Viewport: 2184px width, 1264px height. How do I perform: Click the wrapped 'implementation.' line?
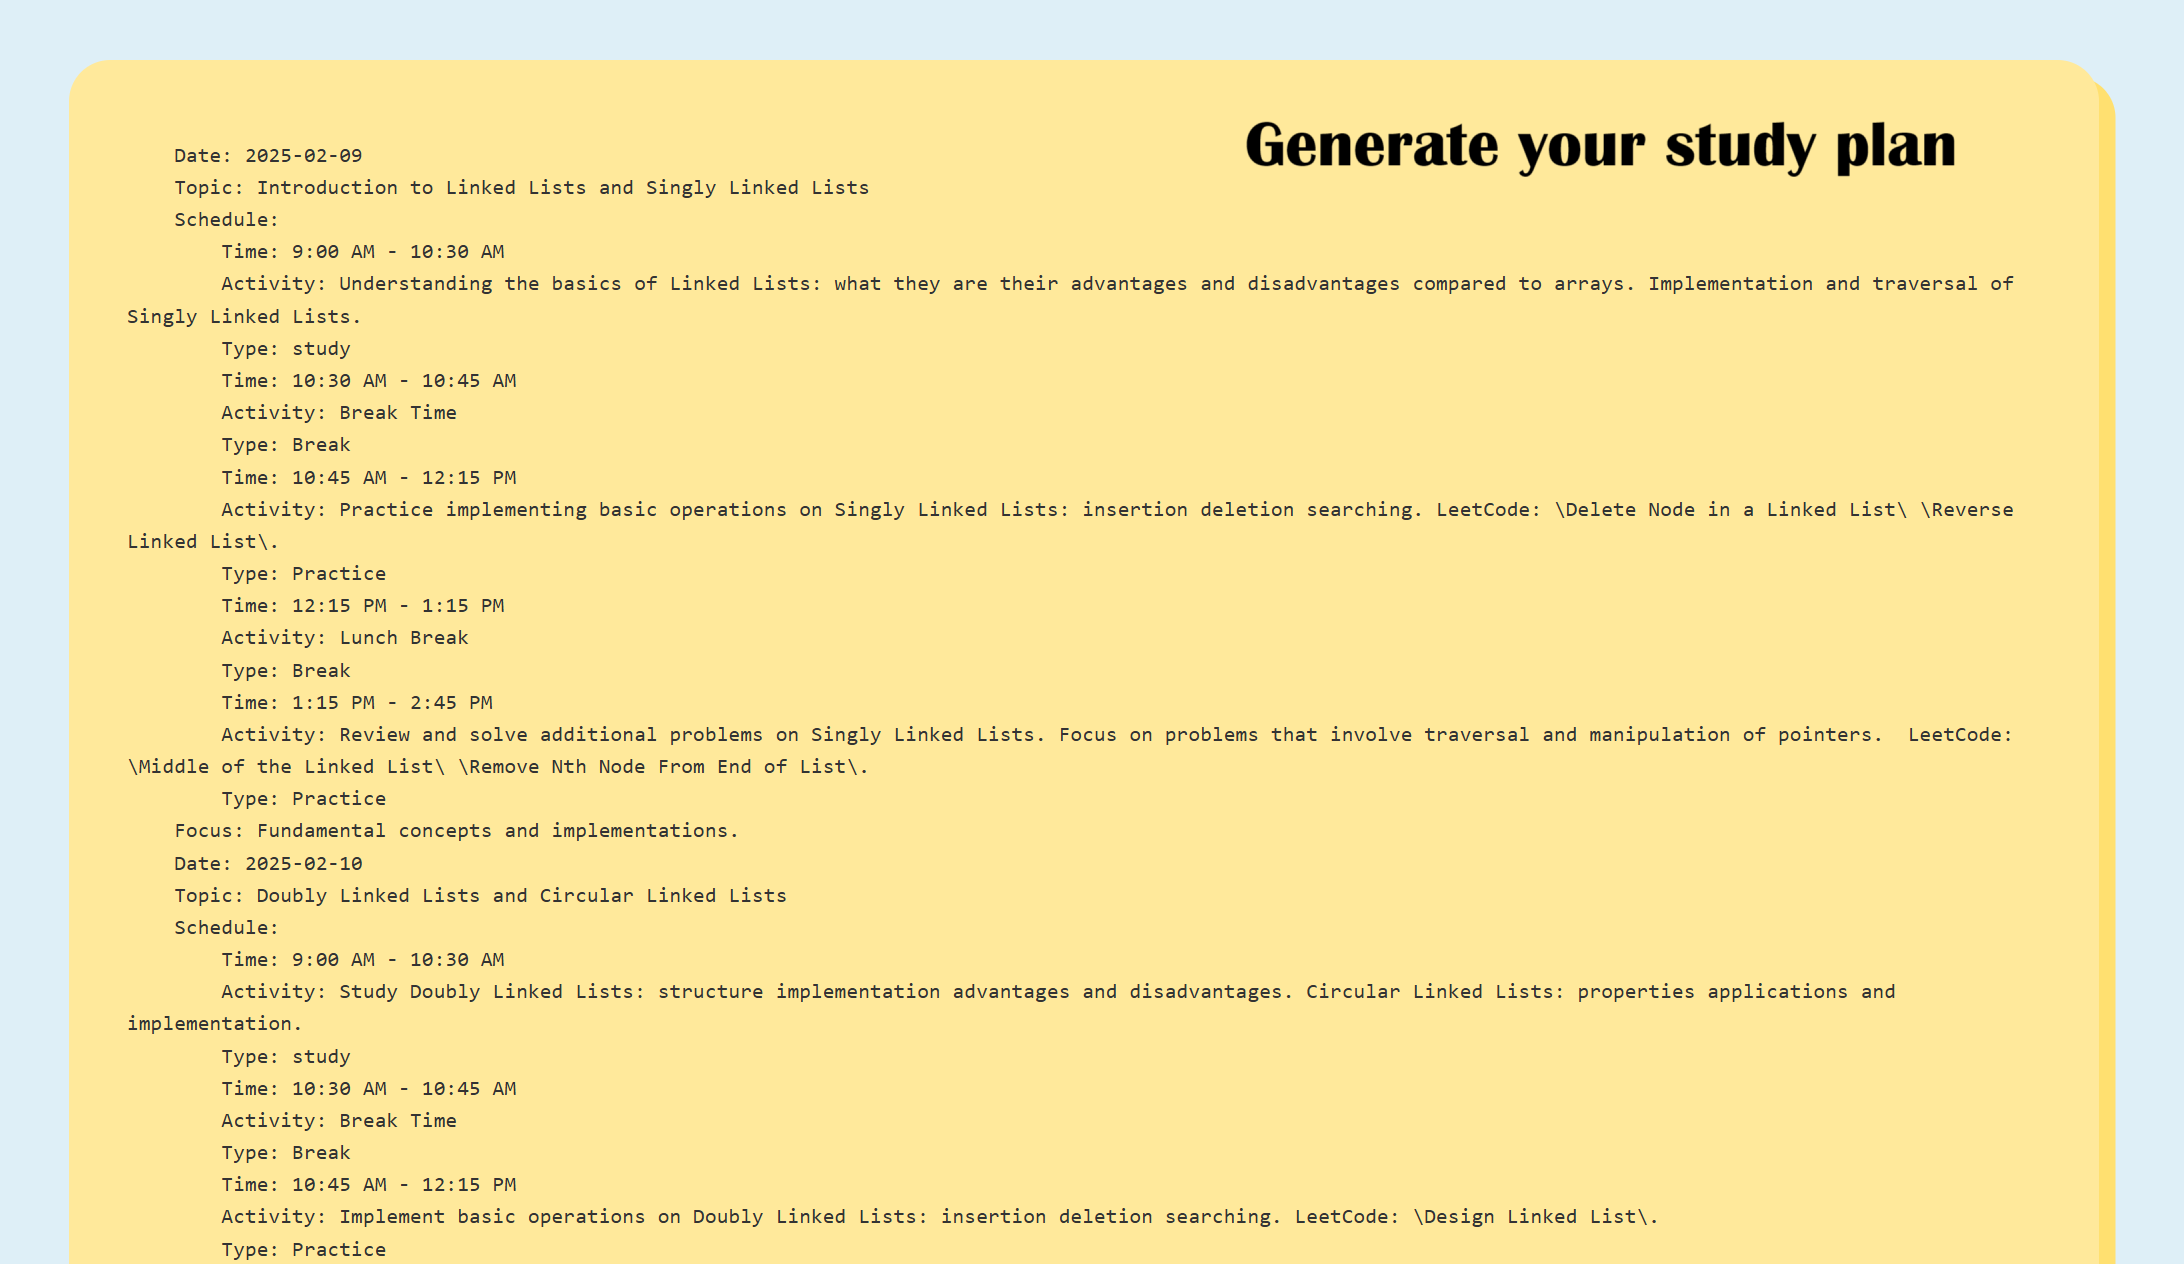[x=214, y=1024]
